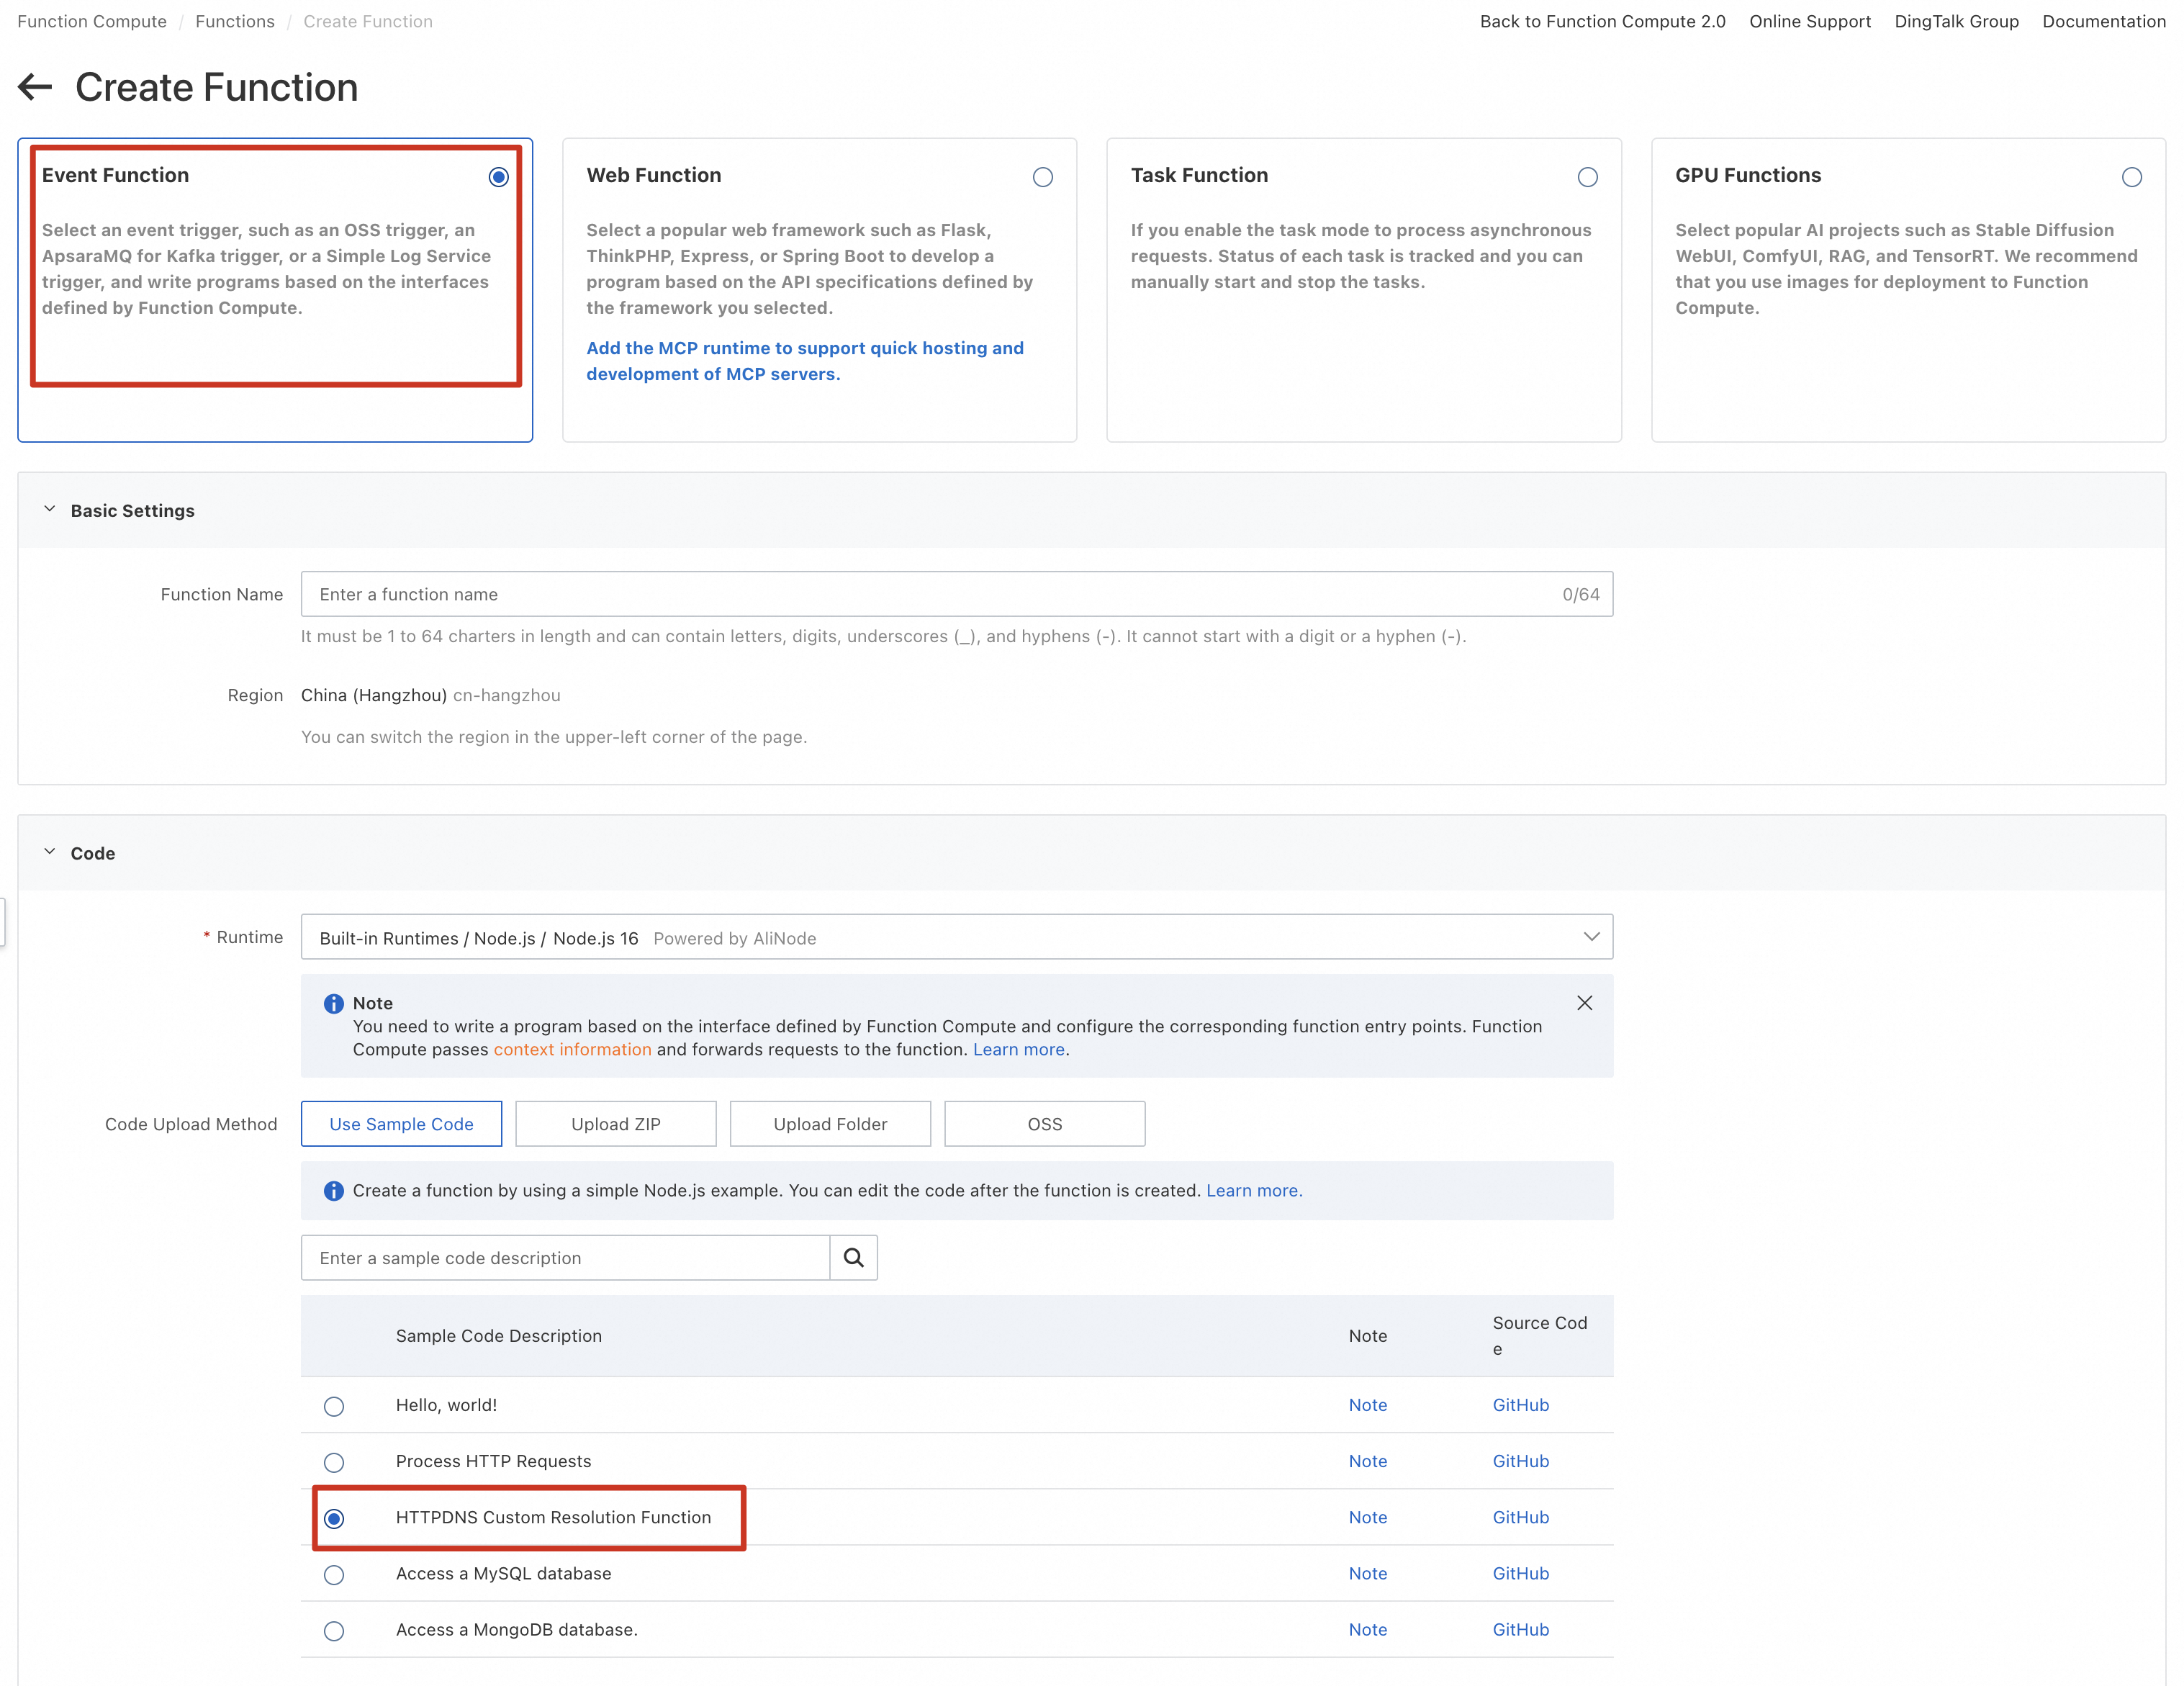
Task: Click the search magnifier icon
Action: click(853, 1258)
